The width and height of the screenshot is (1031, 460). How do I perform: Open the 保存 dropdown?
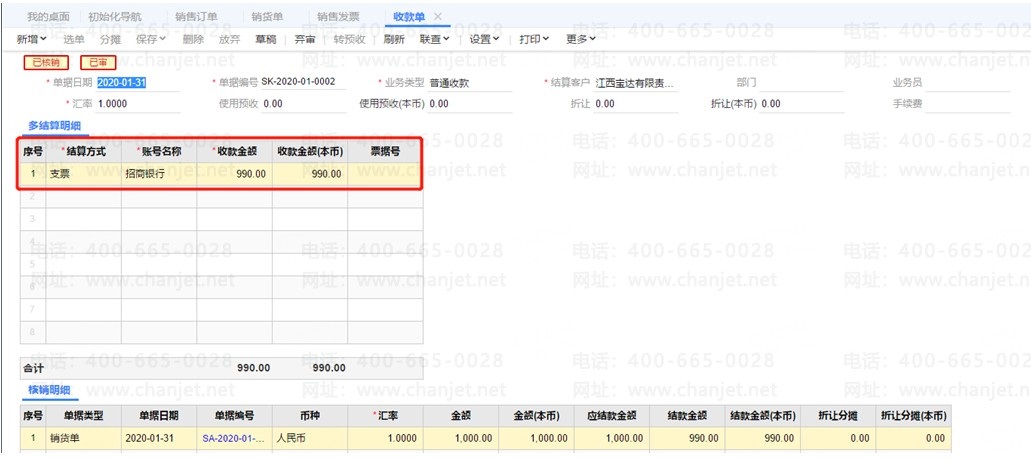pyautogui.click(x=151, y=39)
